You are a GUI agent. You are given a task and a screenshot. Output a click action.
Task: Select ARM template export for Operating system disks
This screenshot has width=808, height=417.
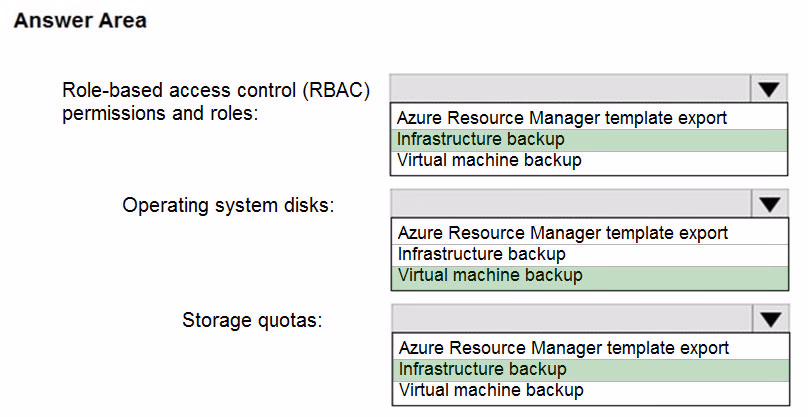(590, 233)
